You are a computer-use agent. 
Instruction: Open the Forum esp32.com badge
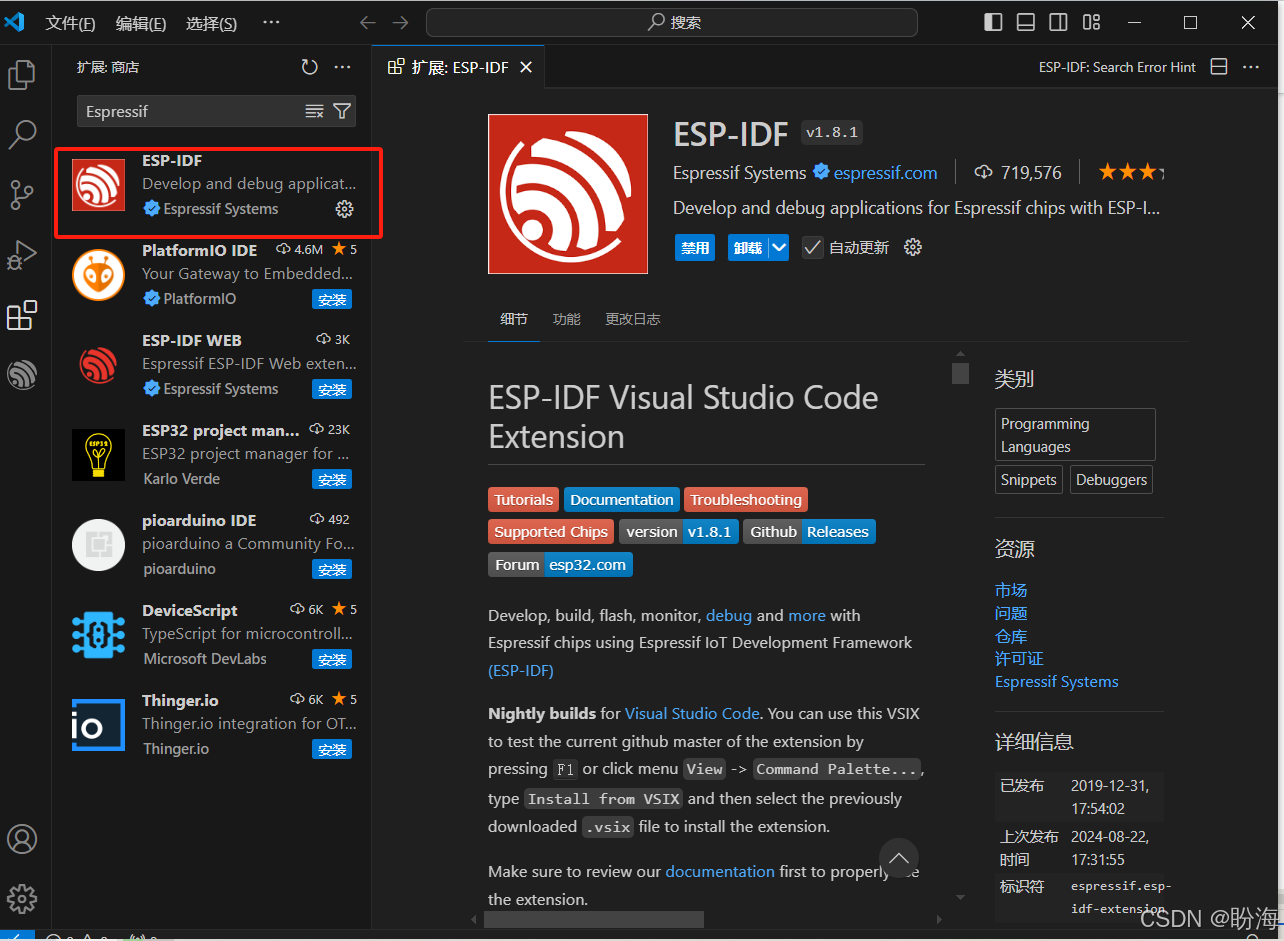pyautogui.click(x=560, y=565)
